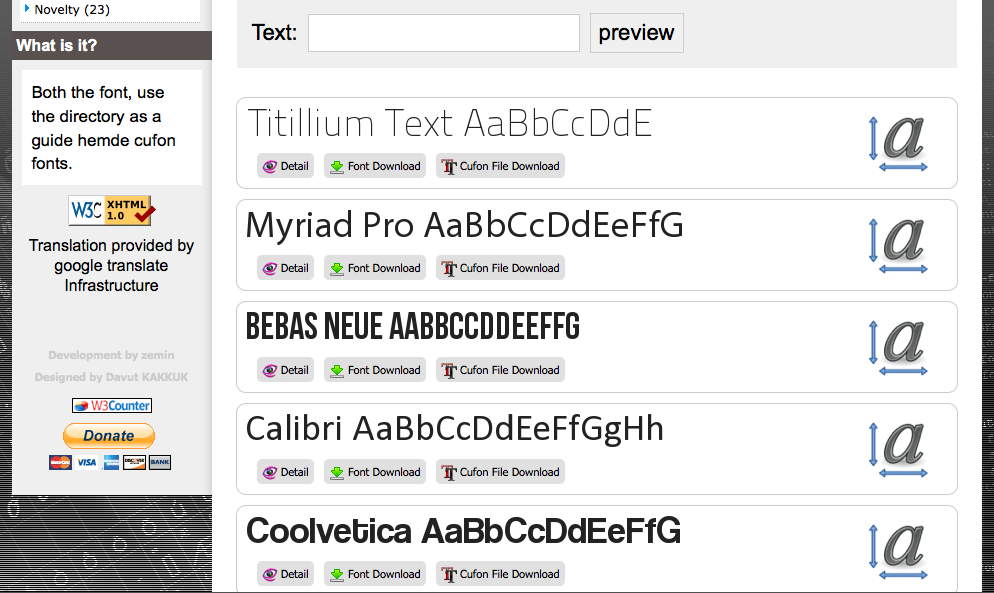
Task: Download the Coolvetica font
Action: tap(375, 574)
